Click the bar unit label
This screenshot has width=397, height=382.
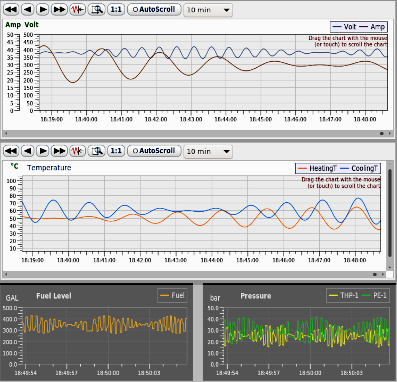coord(215,298)
